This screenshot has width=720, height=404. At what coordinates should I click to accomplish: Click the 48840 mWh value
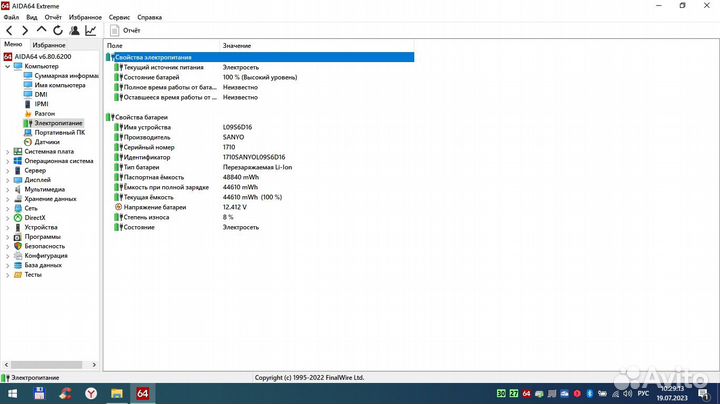241,177
